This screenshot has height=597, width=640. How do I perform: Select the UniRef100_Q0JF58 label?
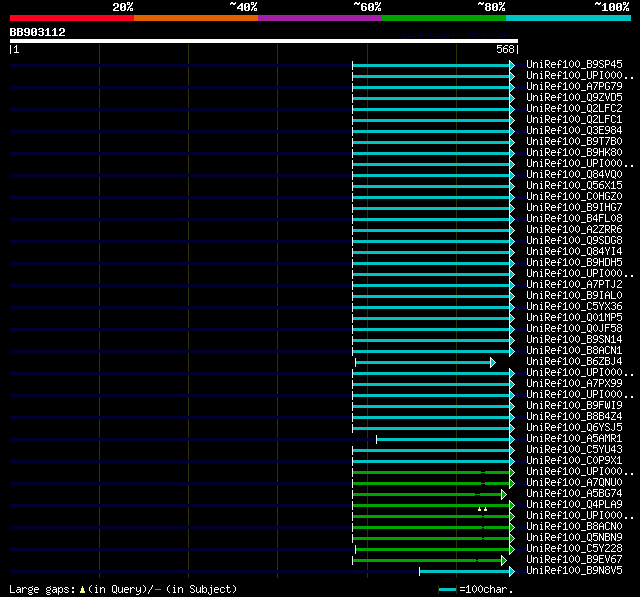(x=574, y=329)
